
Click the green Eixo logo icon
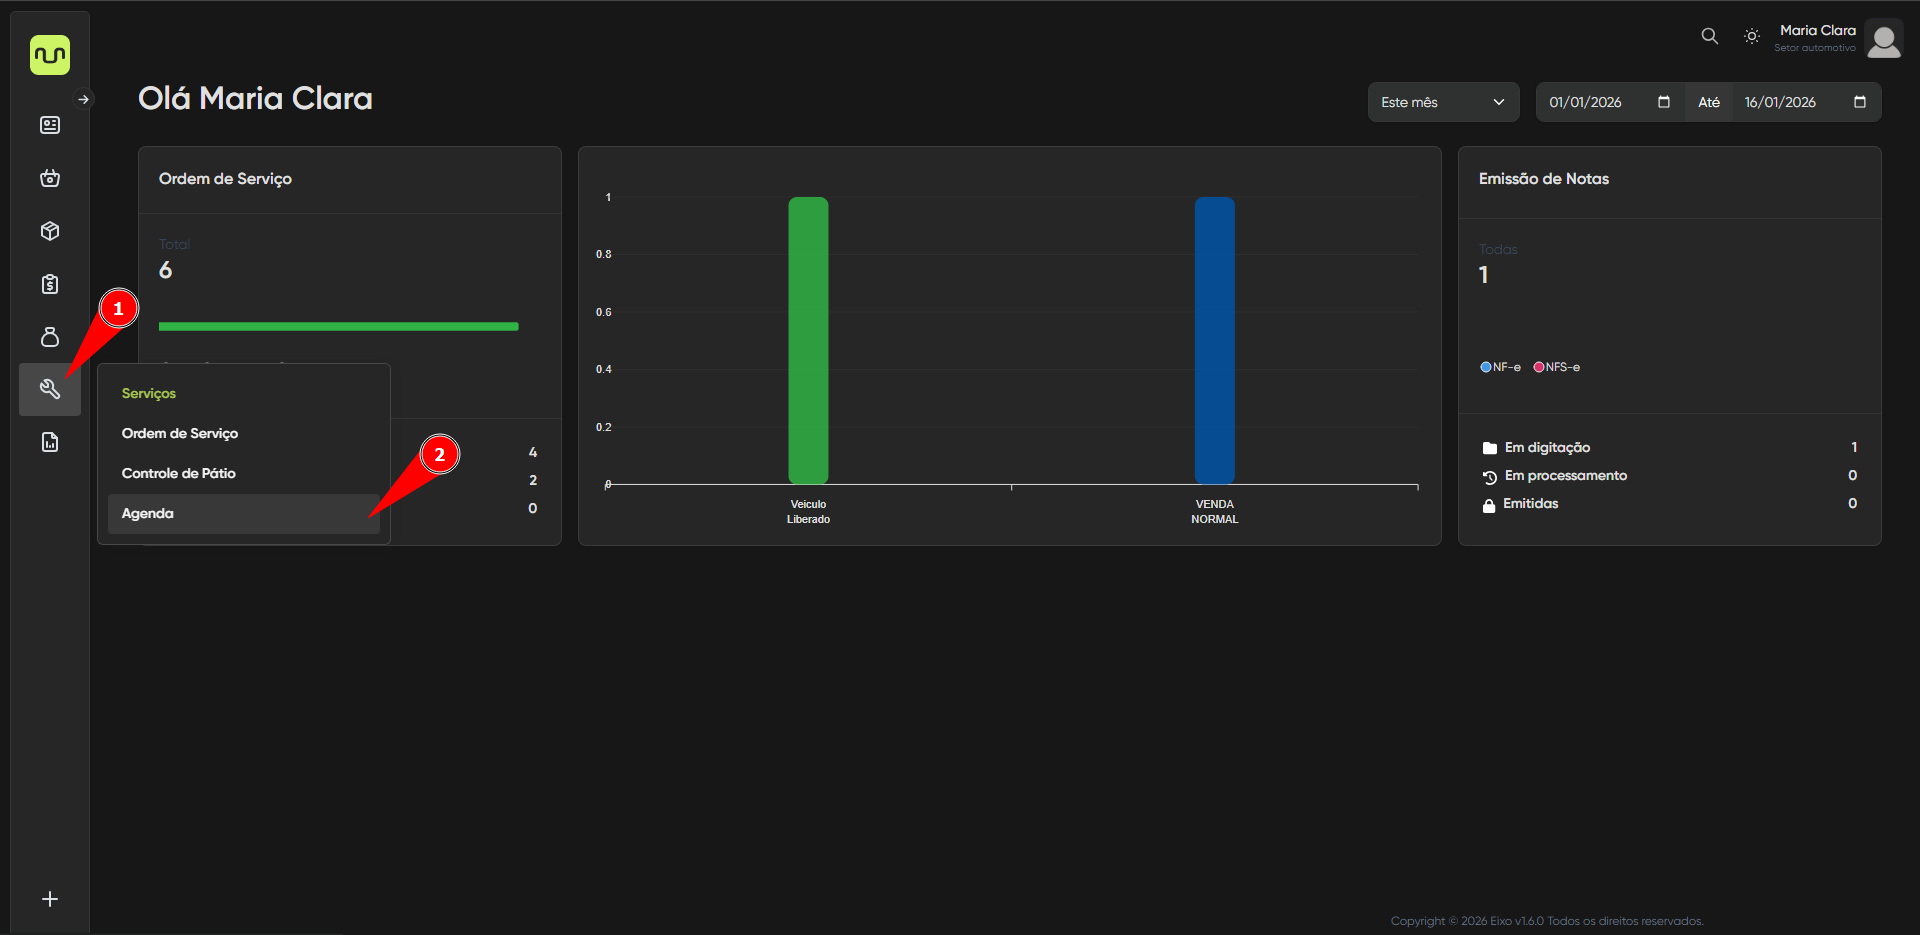[50, 55]
